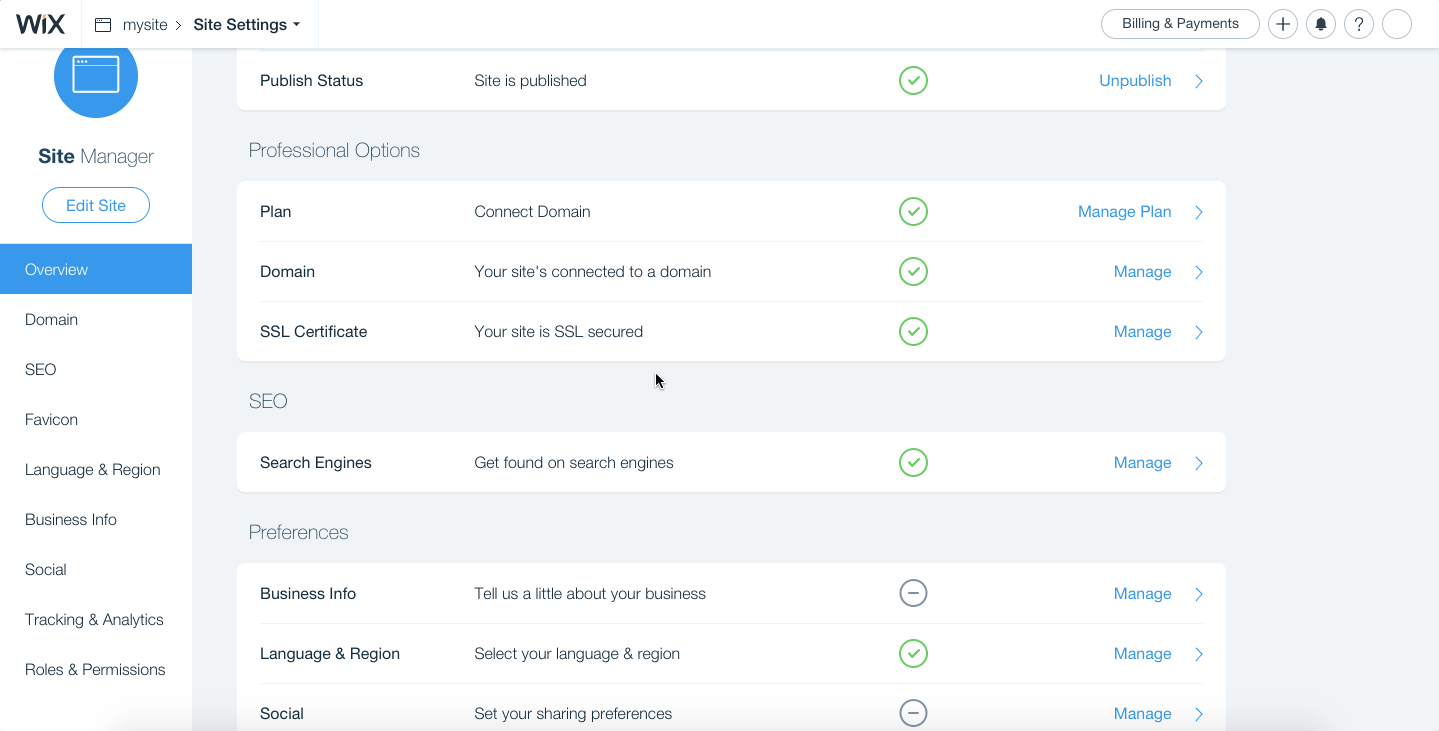Screen dimensions: 1439x731
Task: Click the green status icon beside Search Engines
Action: (913, 462)
